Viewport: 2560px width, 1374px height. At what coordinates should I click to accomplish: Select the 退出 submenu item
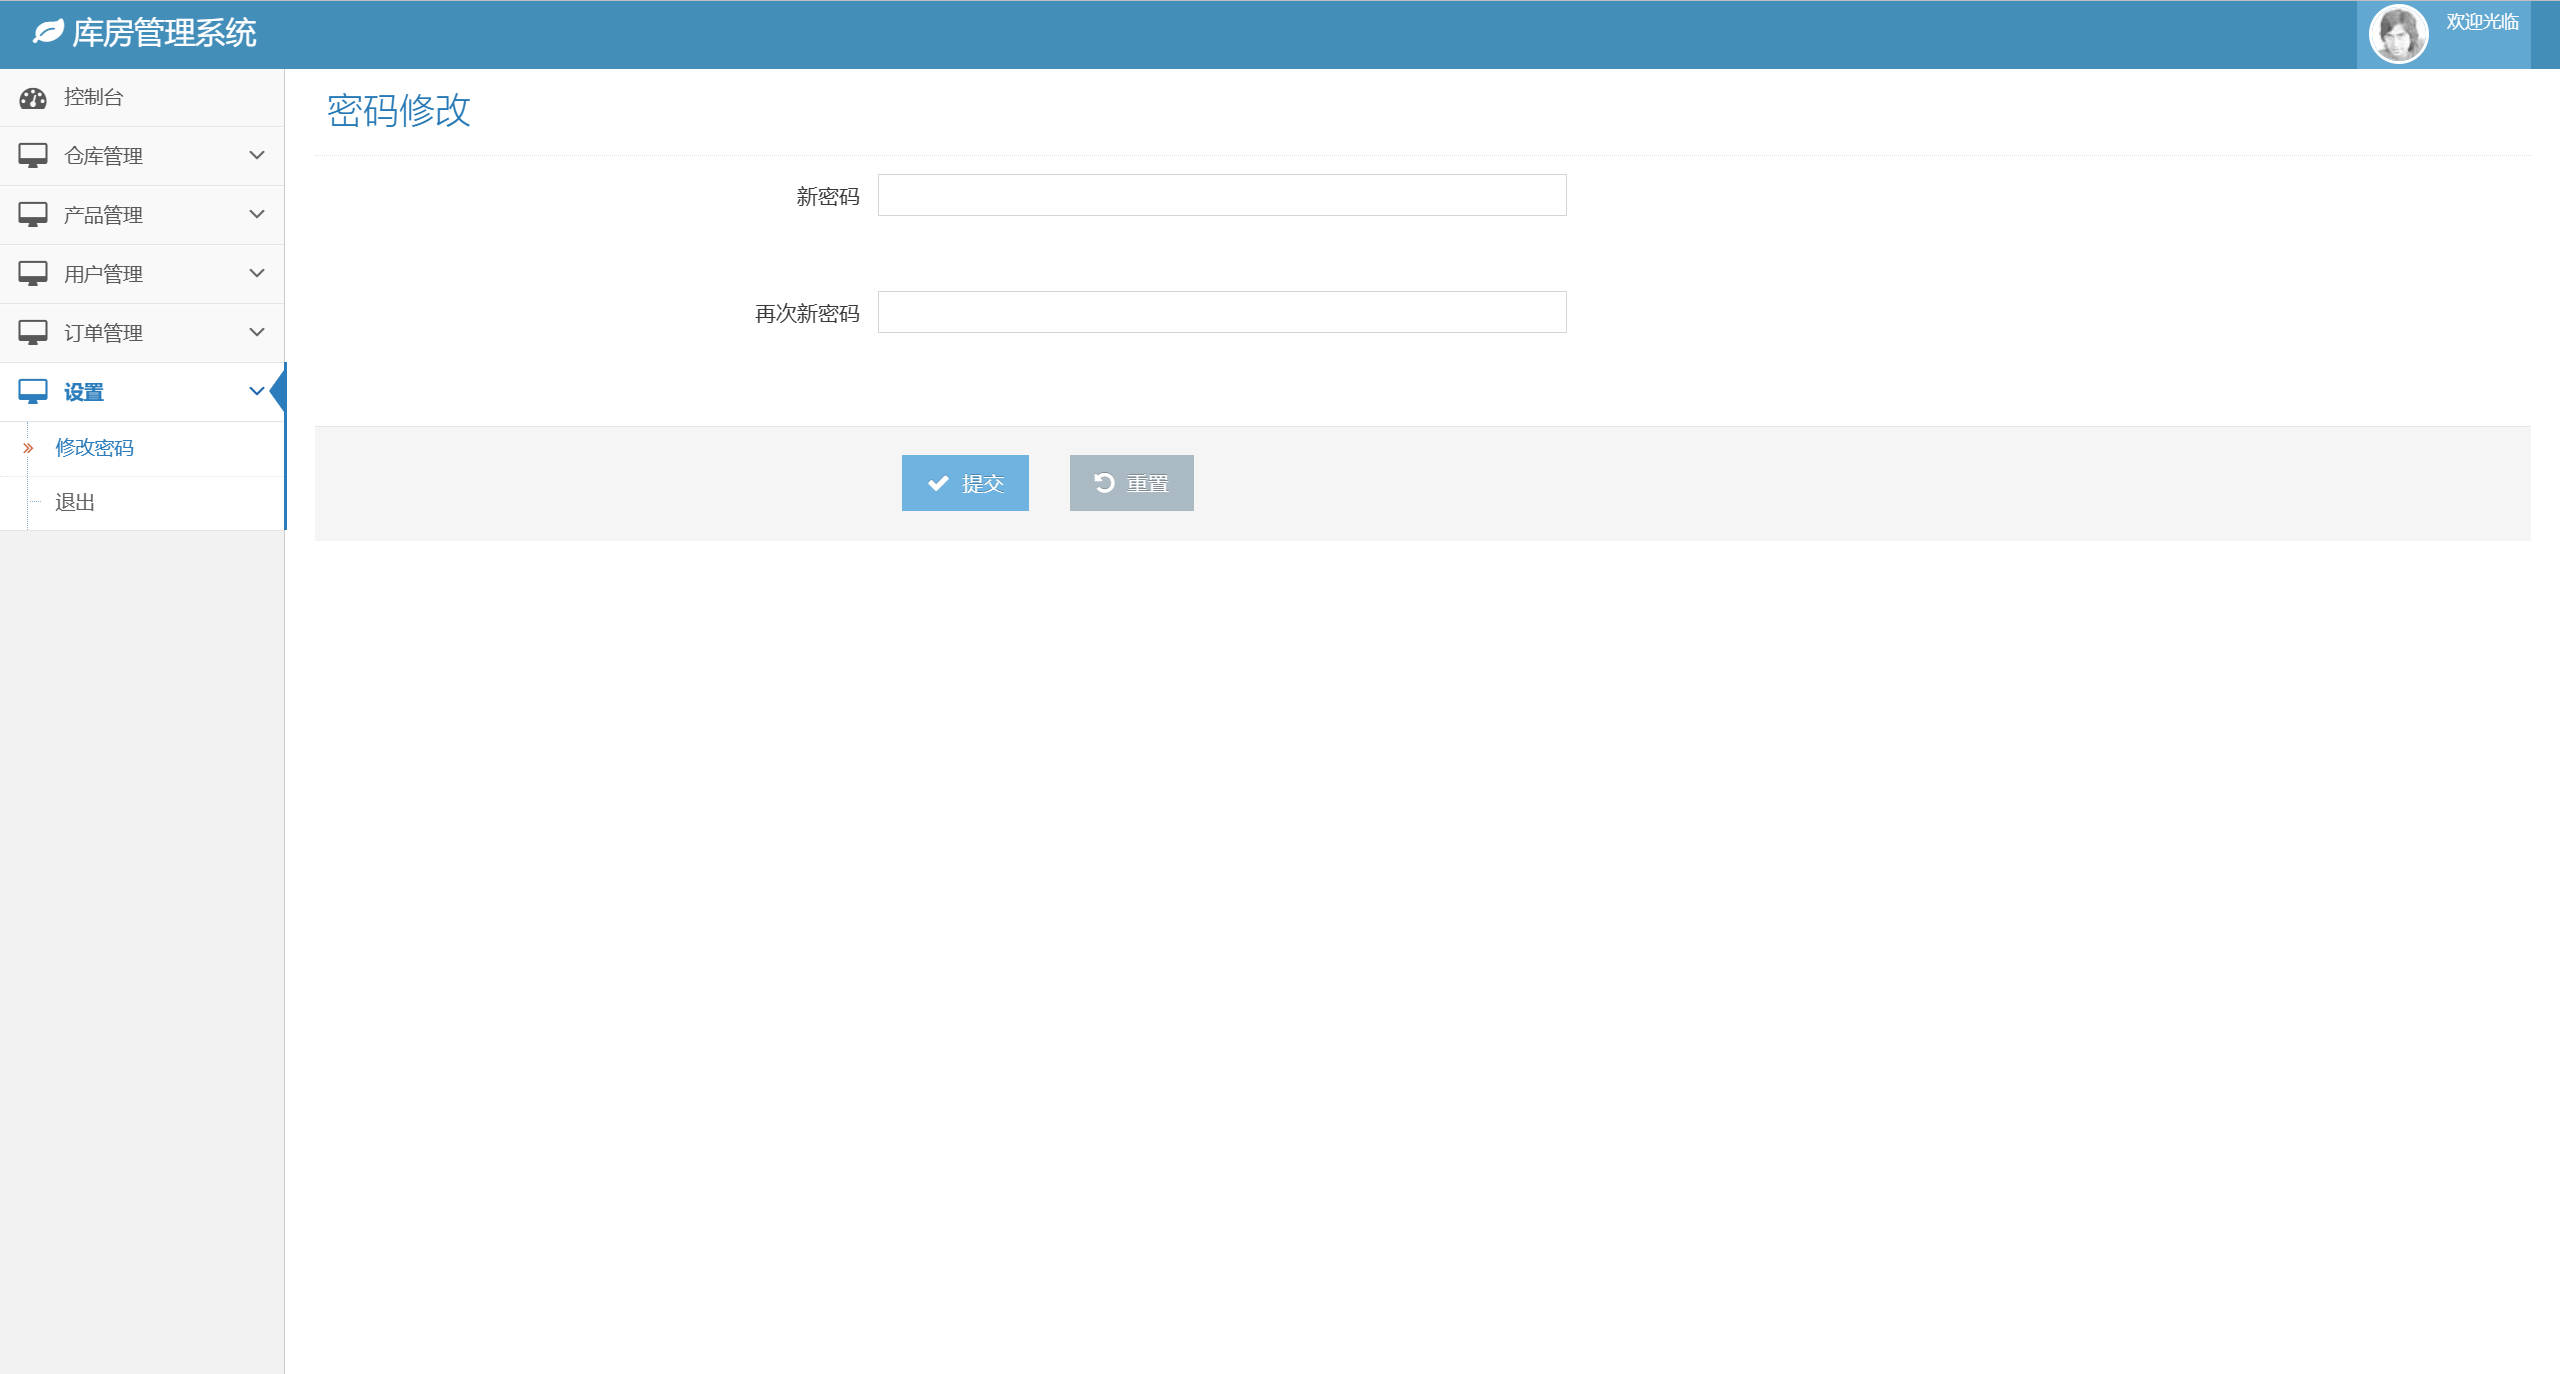pos(75,503)
